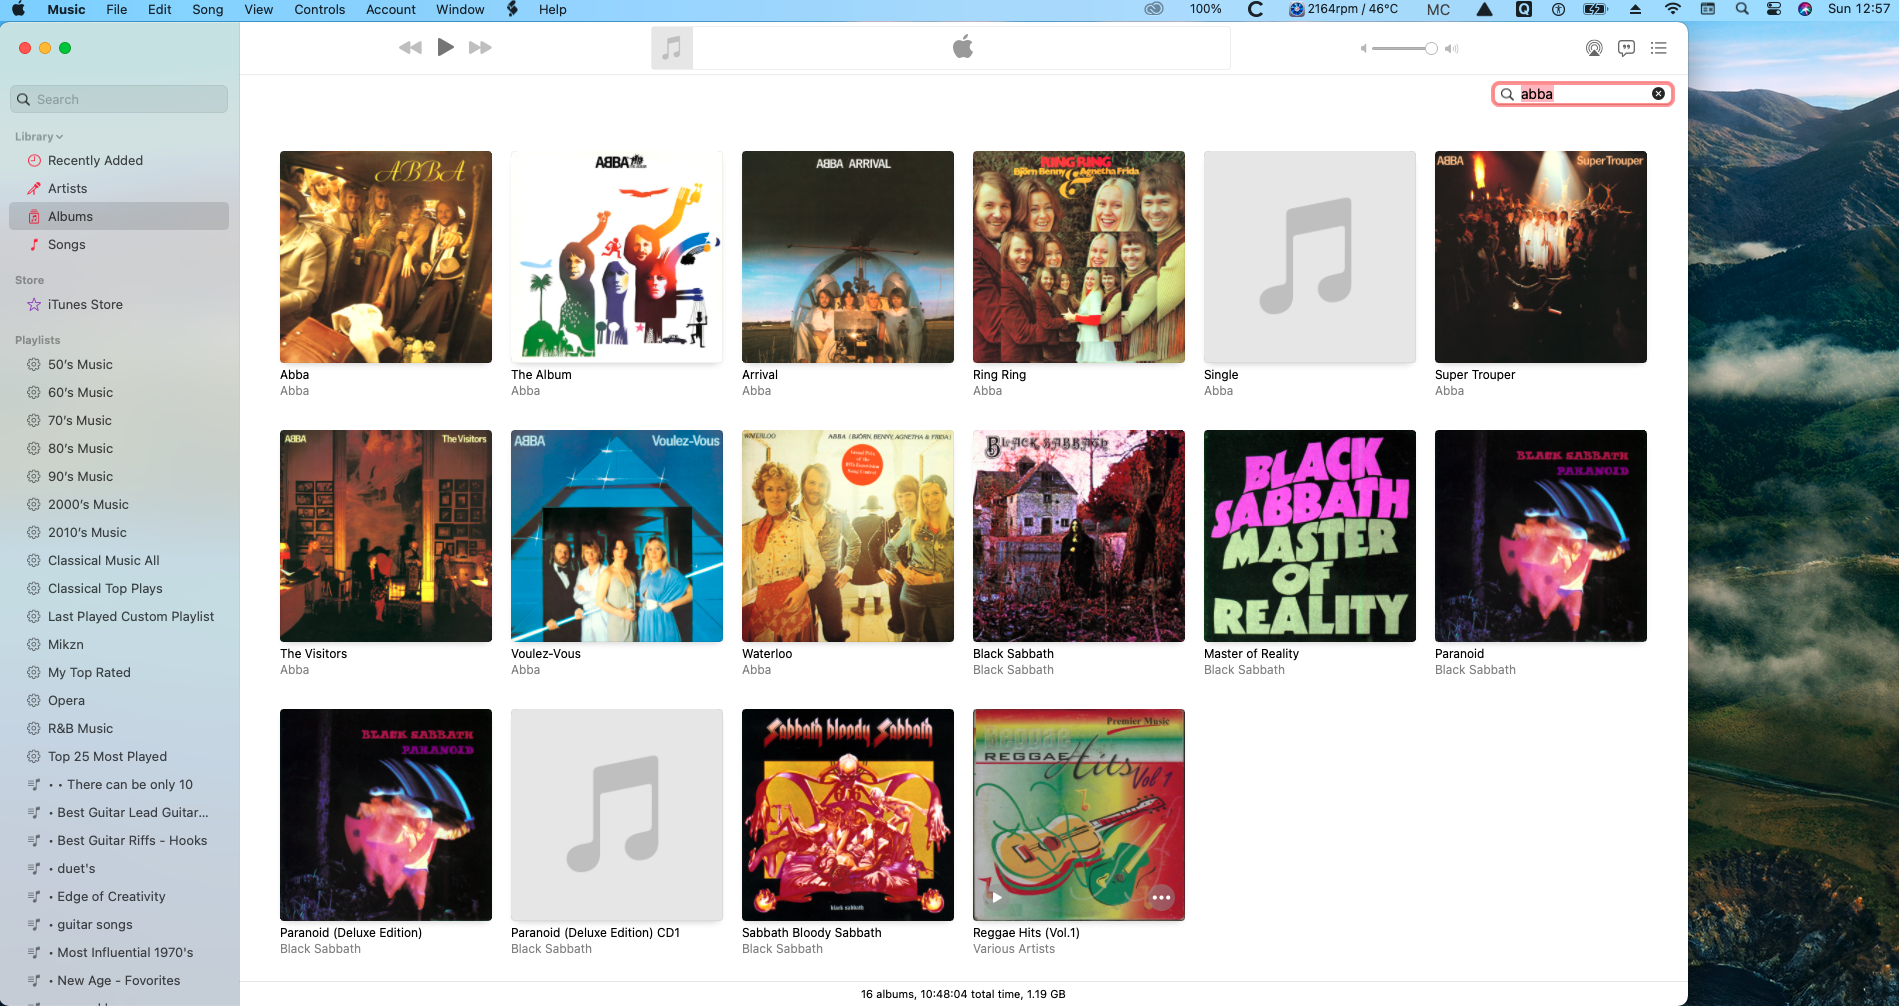Image resolution: width=1899 pixels, height=1006 pixels.
Task: Open the File menu
Action: pyautogui.click(x=117, y=9)
